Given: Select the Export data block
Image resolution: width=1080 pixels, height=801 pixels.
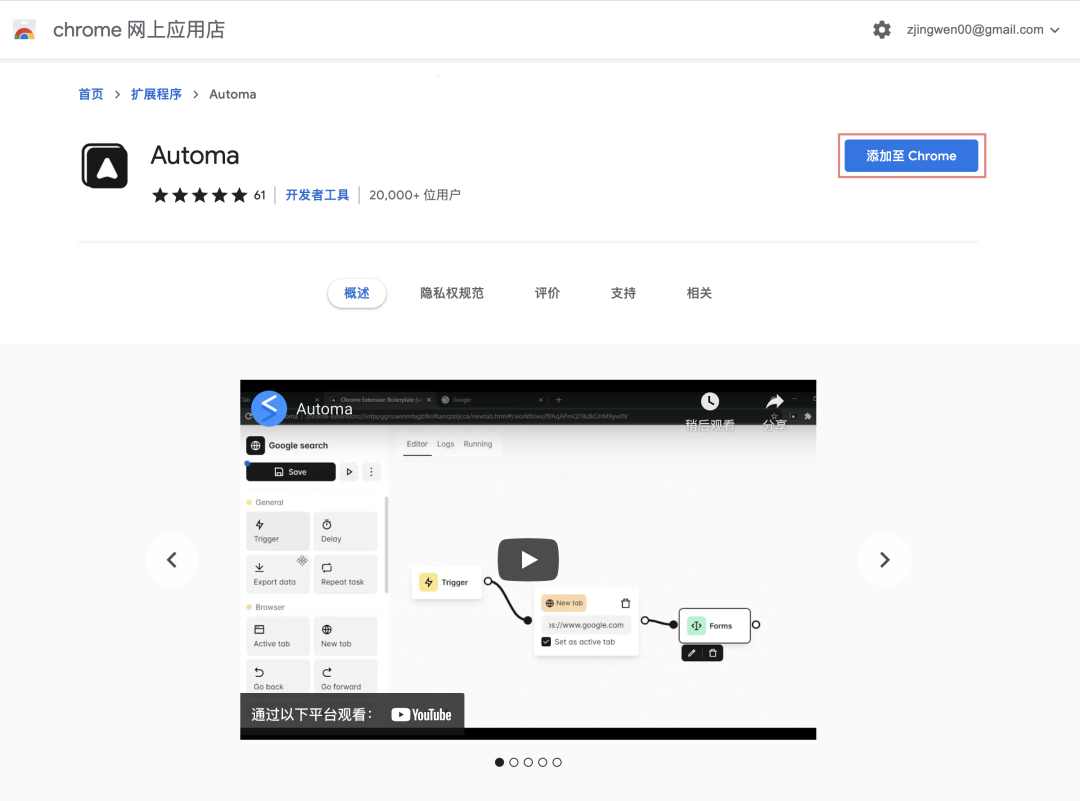Looking at the screenshot, I should [x=278, y=574].
